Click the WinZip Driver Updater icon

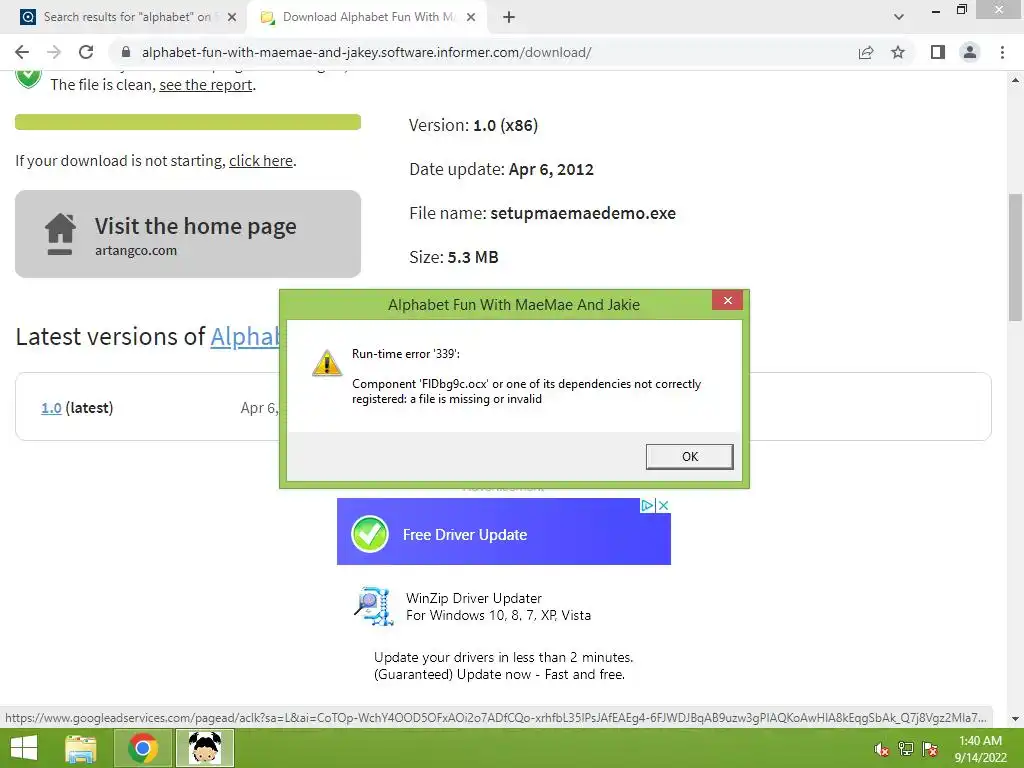374,605
